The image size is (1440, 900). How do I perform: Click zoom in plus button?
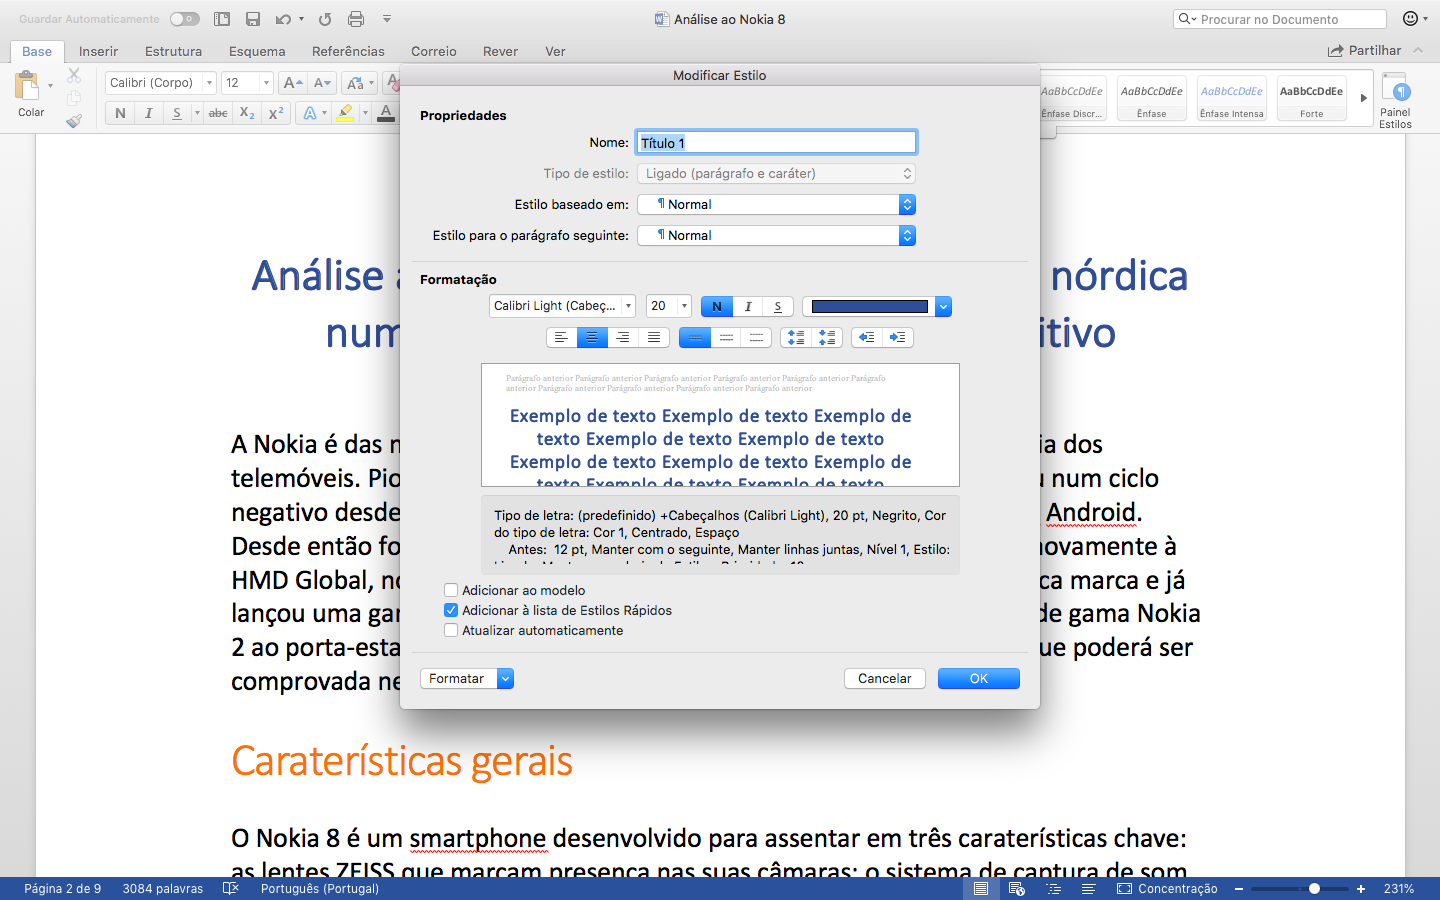point(1361,888)
